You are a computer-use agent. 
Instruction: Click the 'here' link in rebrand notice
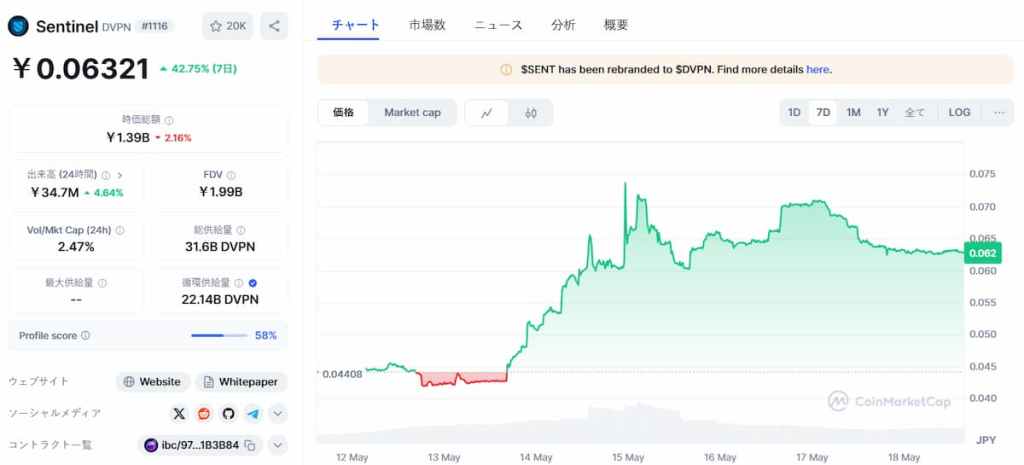coord(818,70)
